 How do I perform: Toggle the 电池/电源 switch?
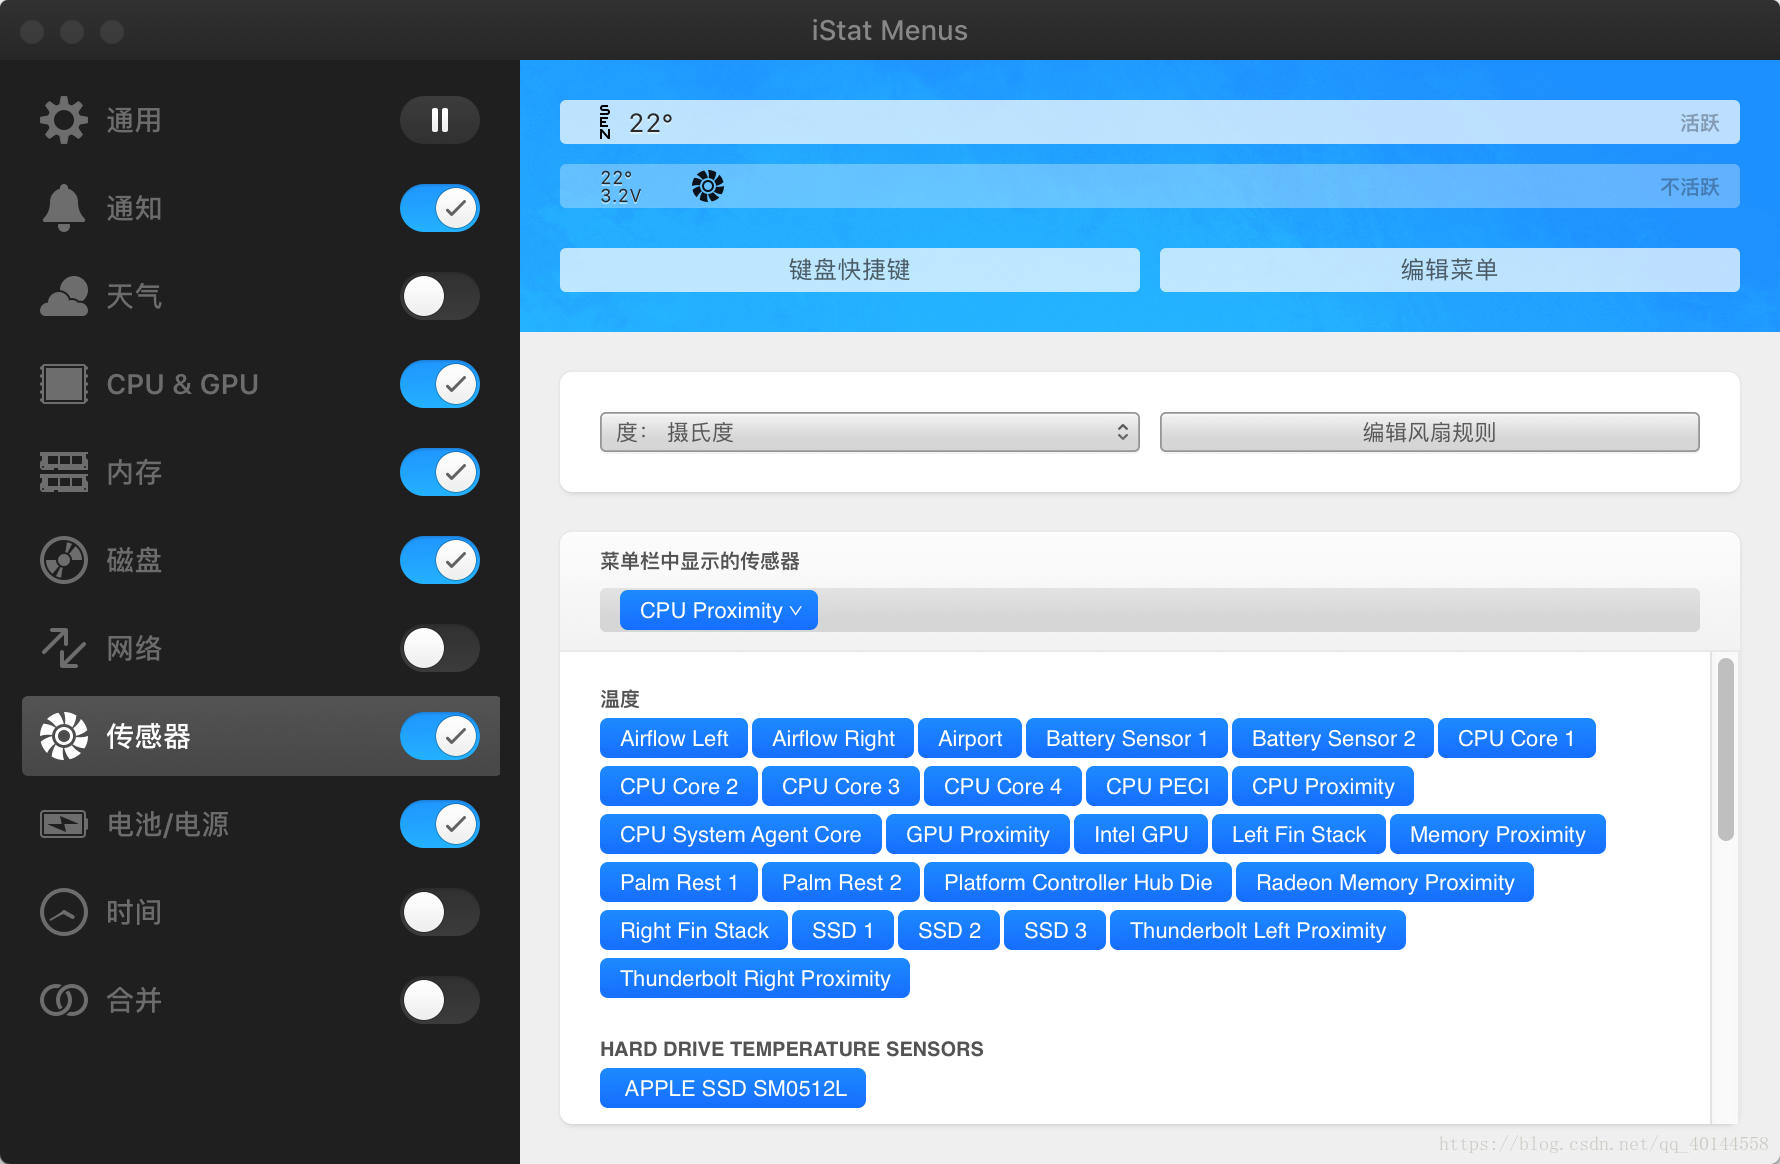coord(440,824)
